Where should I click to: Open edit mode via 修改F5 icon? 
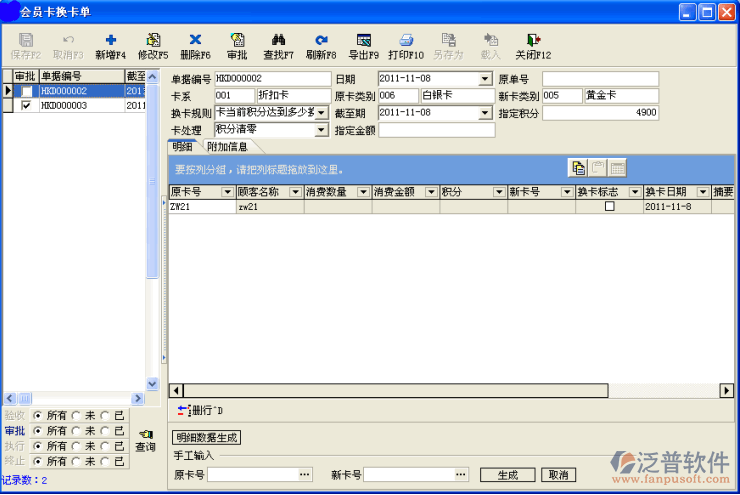(x=153, y=40)
